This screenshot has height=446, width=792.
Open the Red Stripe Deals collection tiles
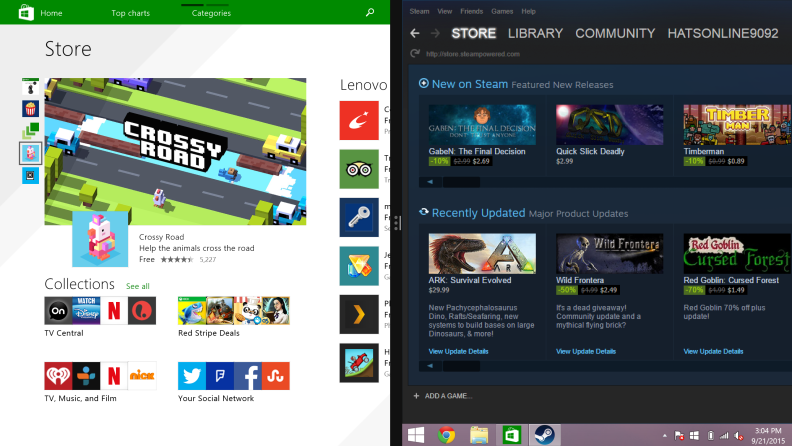click(234, 311)
